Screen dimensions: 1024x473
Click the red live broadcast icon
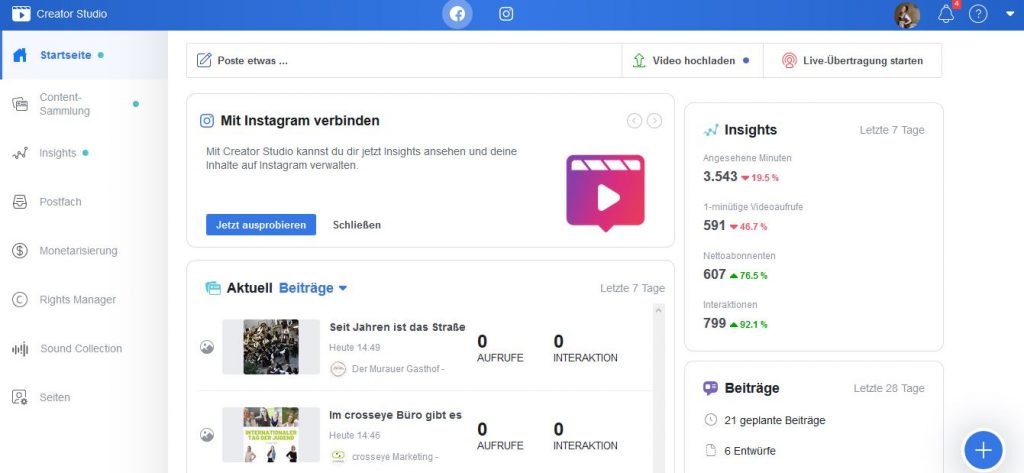coord(790,61)
